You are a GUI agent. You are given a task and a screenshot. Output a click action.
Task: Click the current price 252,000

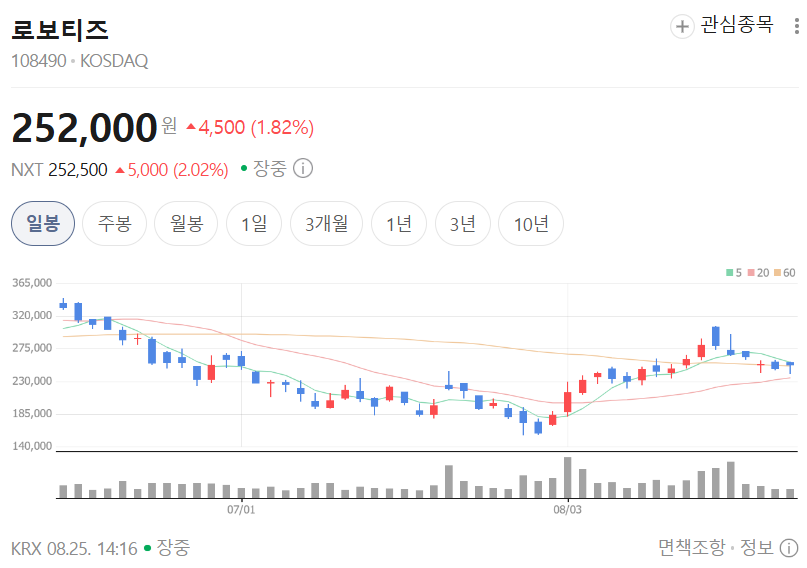(x=84, y=128)
